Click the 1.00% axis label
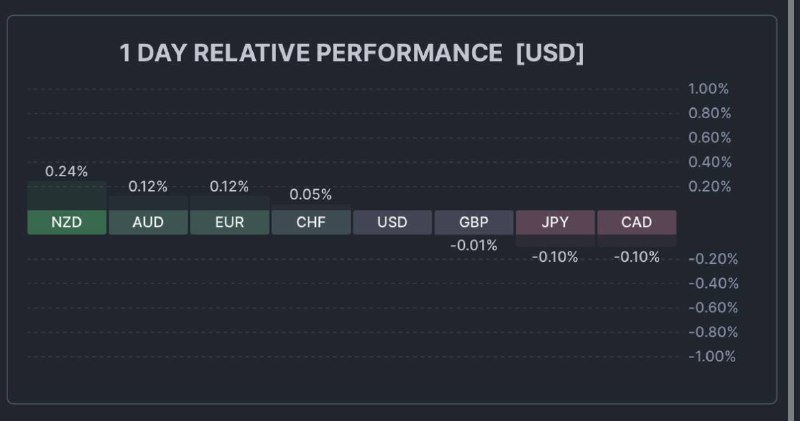800x421 pixels. (709, 89)
